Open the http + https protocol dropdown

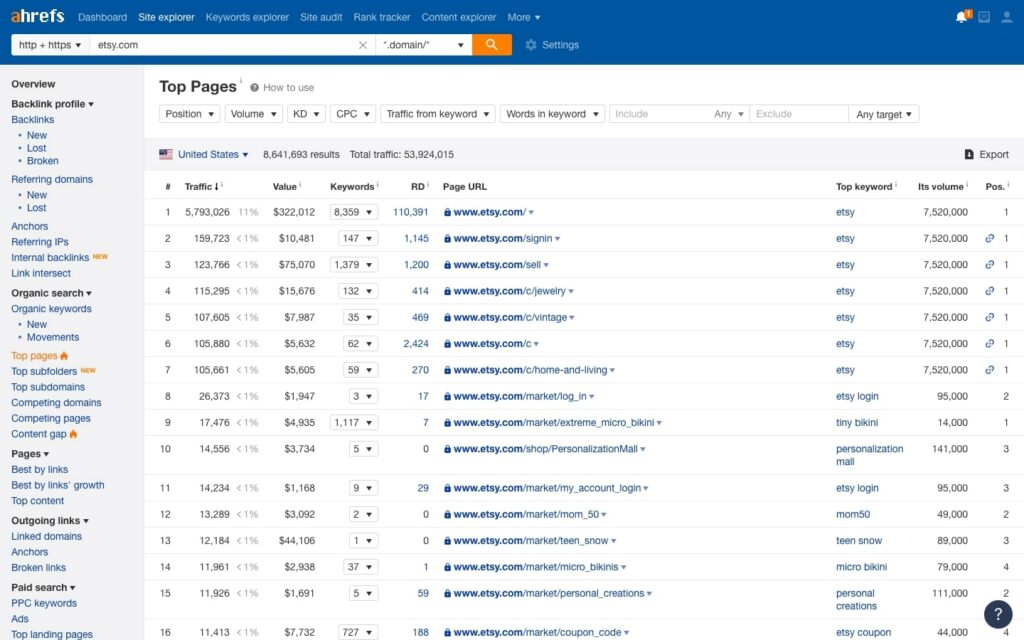coord(50,45)
